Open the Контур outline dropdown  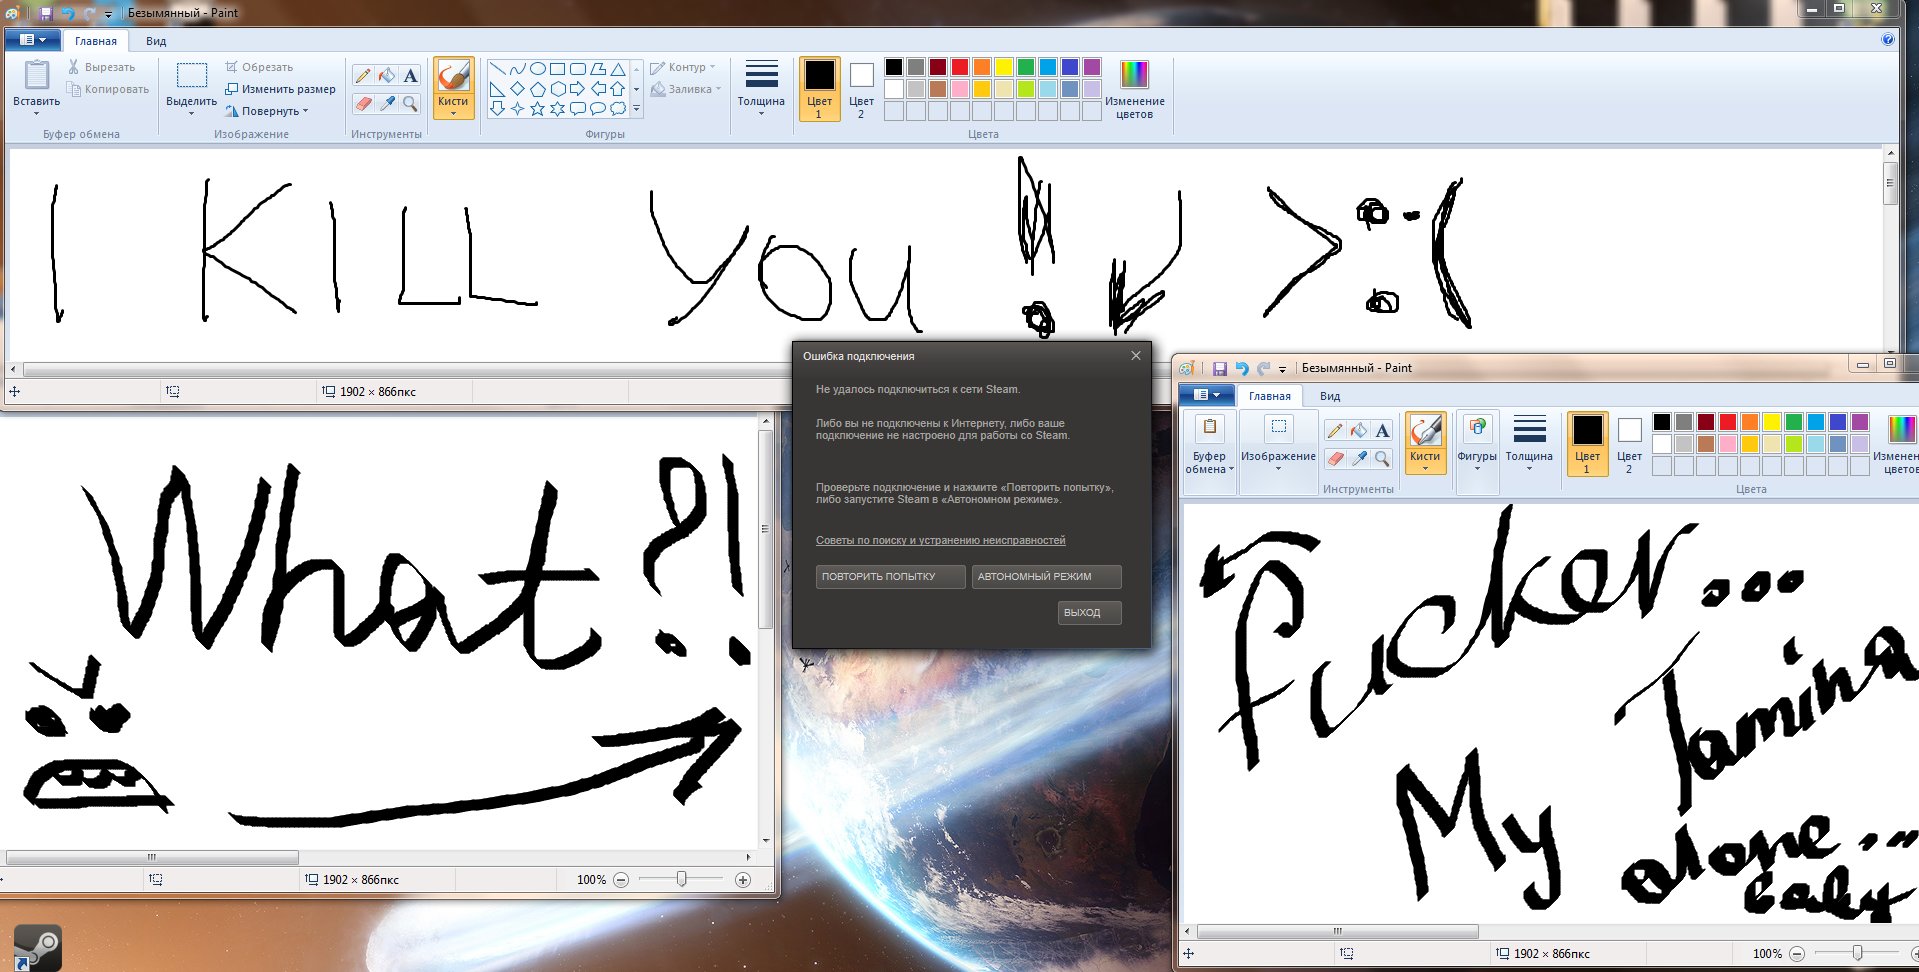click(683, 67)
